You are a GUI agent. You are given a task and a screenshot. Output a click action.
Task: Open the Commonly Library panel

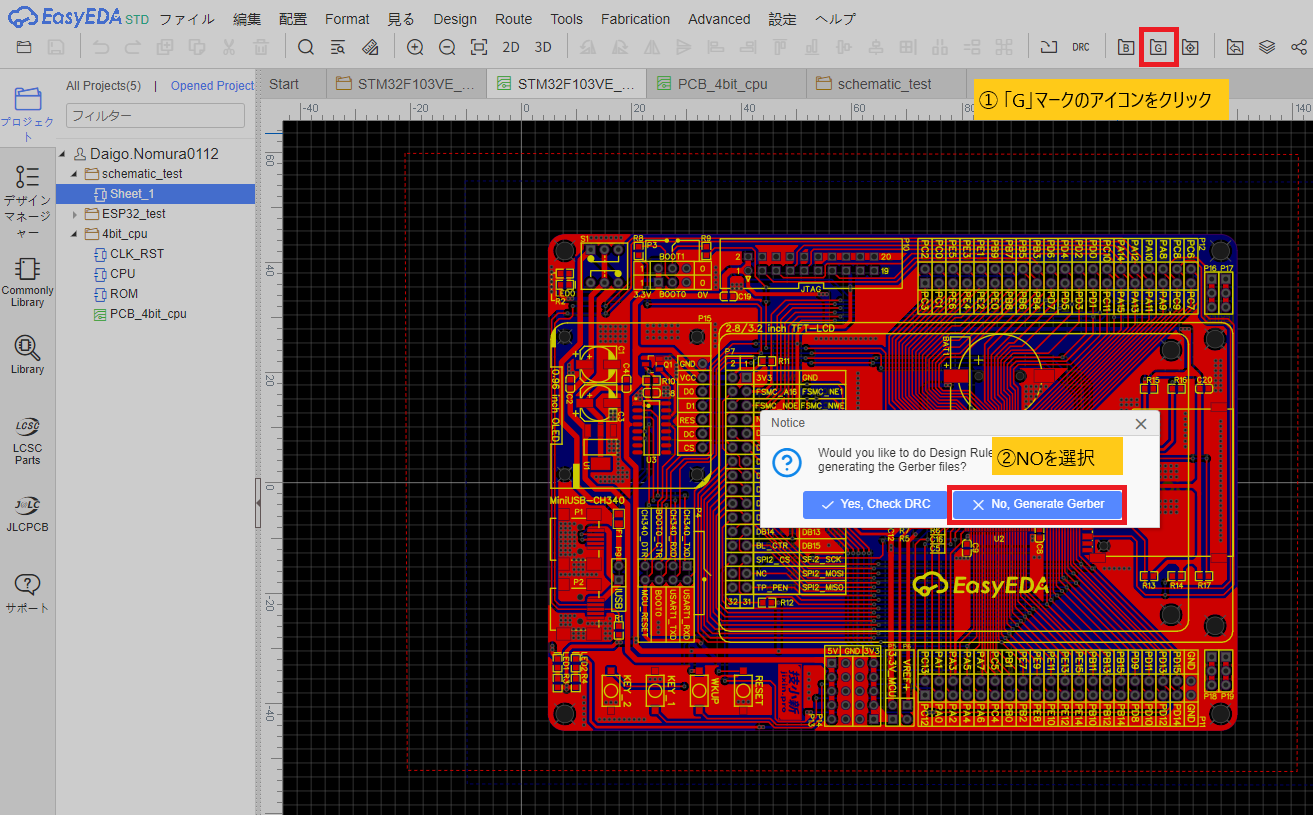point(27,281)
